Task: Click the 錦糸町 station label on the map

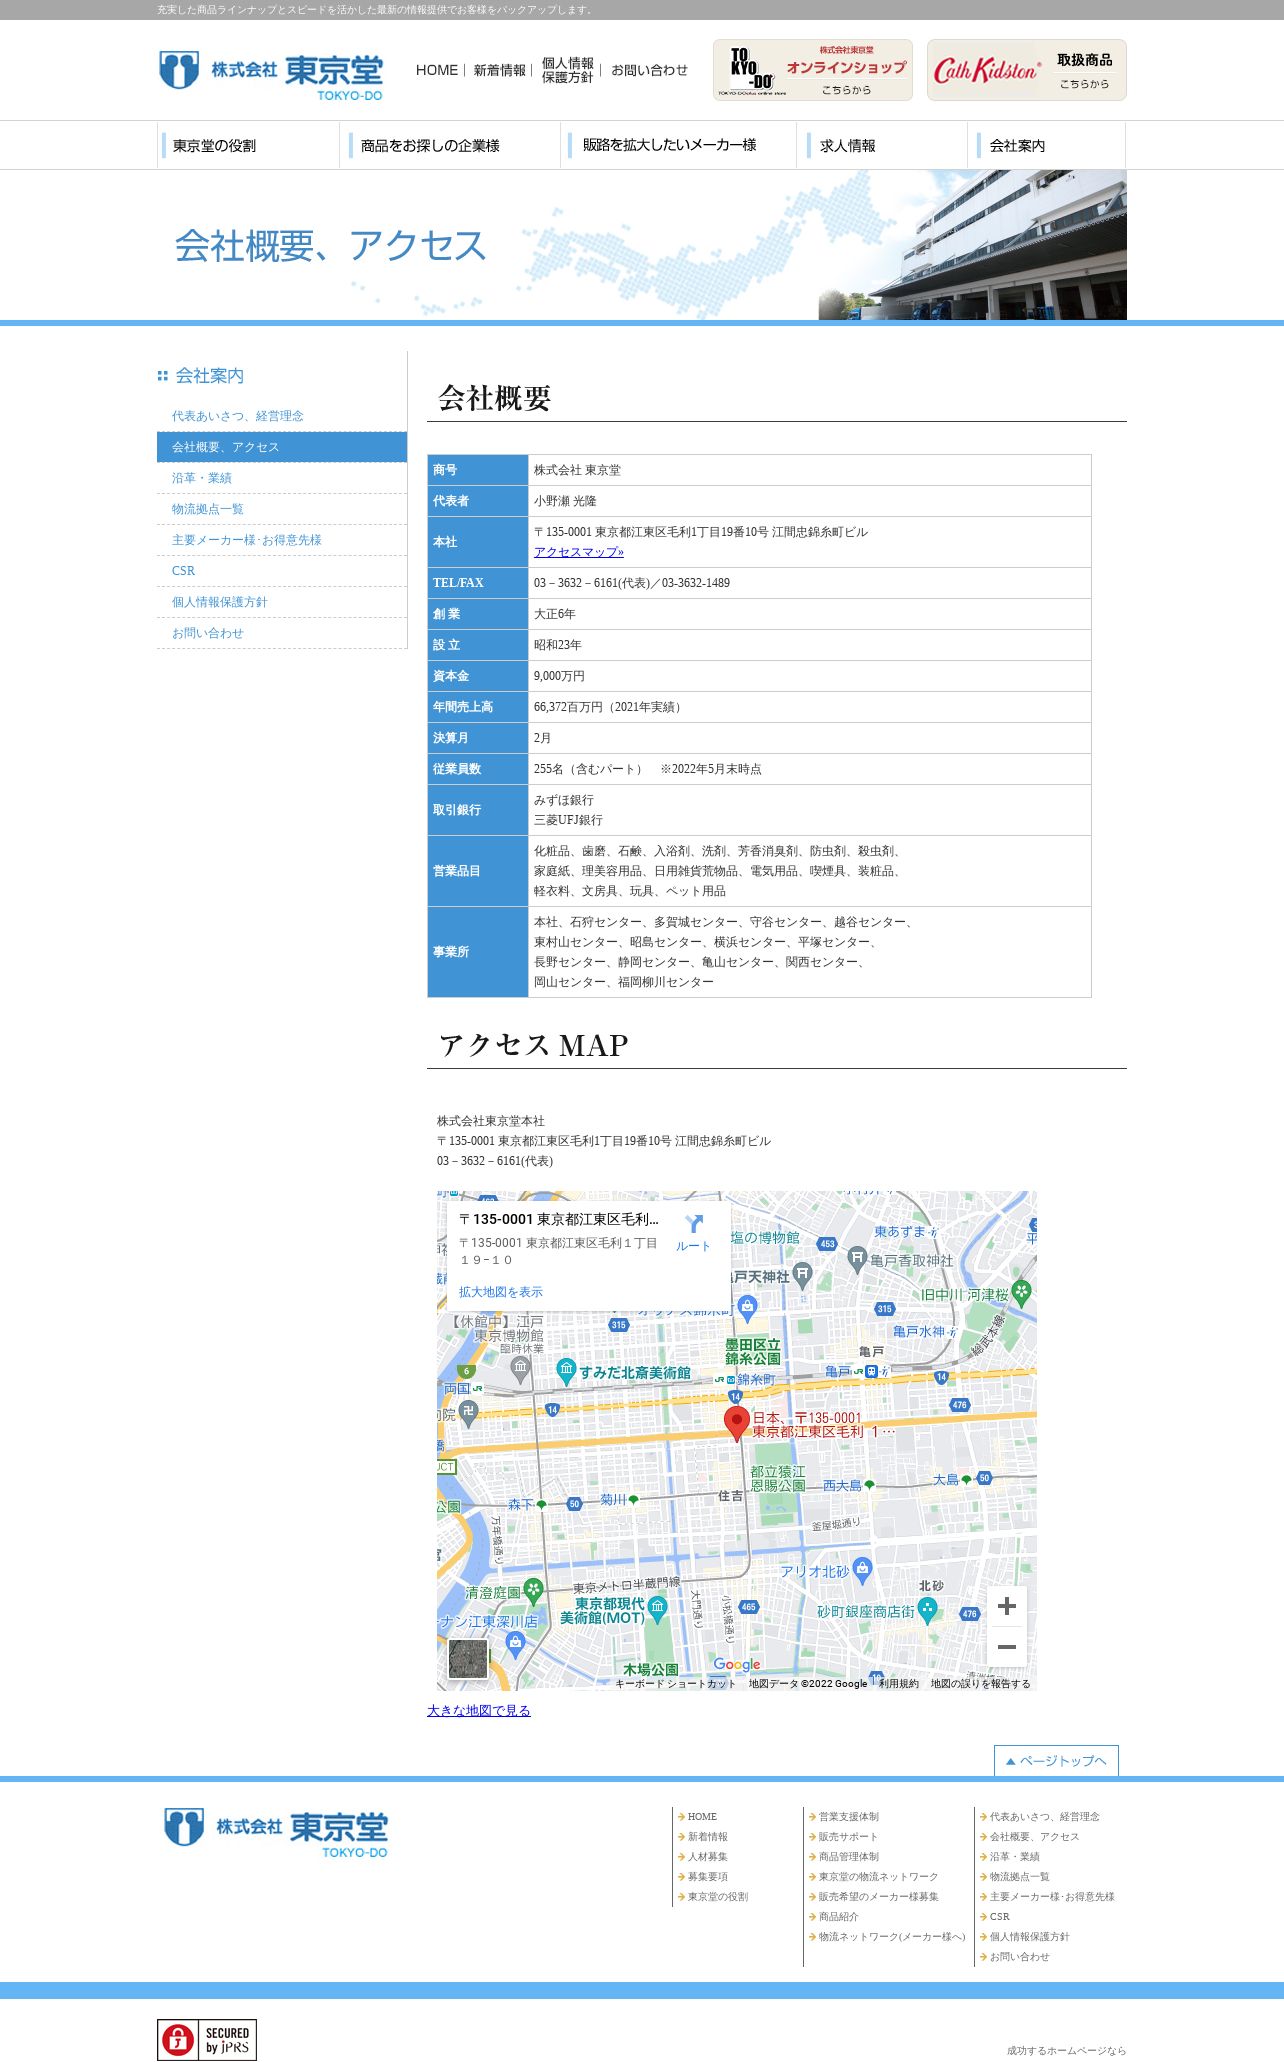Action: click(x=755, y=1380)
